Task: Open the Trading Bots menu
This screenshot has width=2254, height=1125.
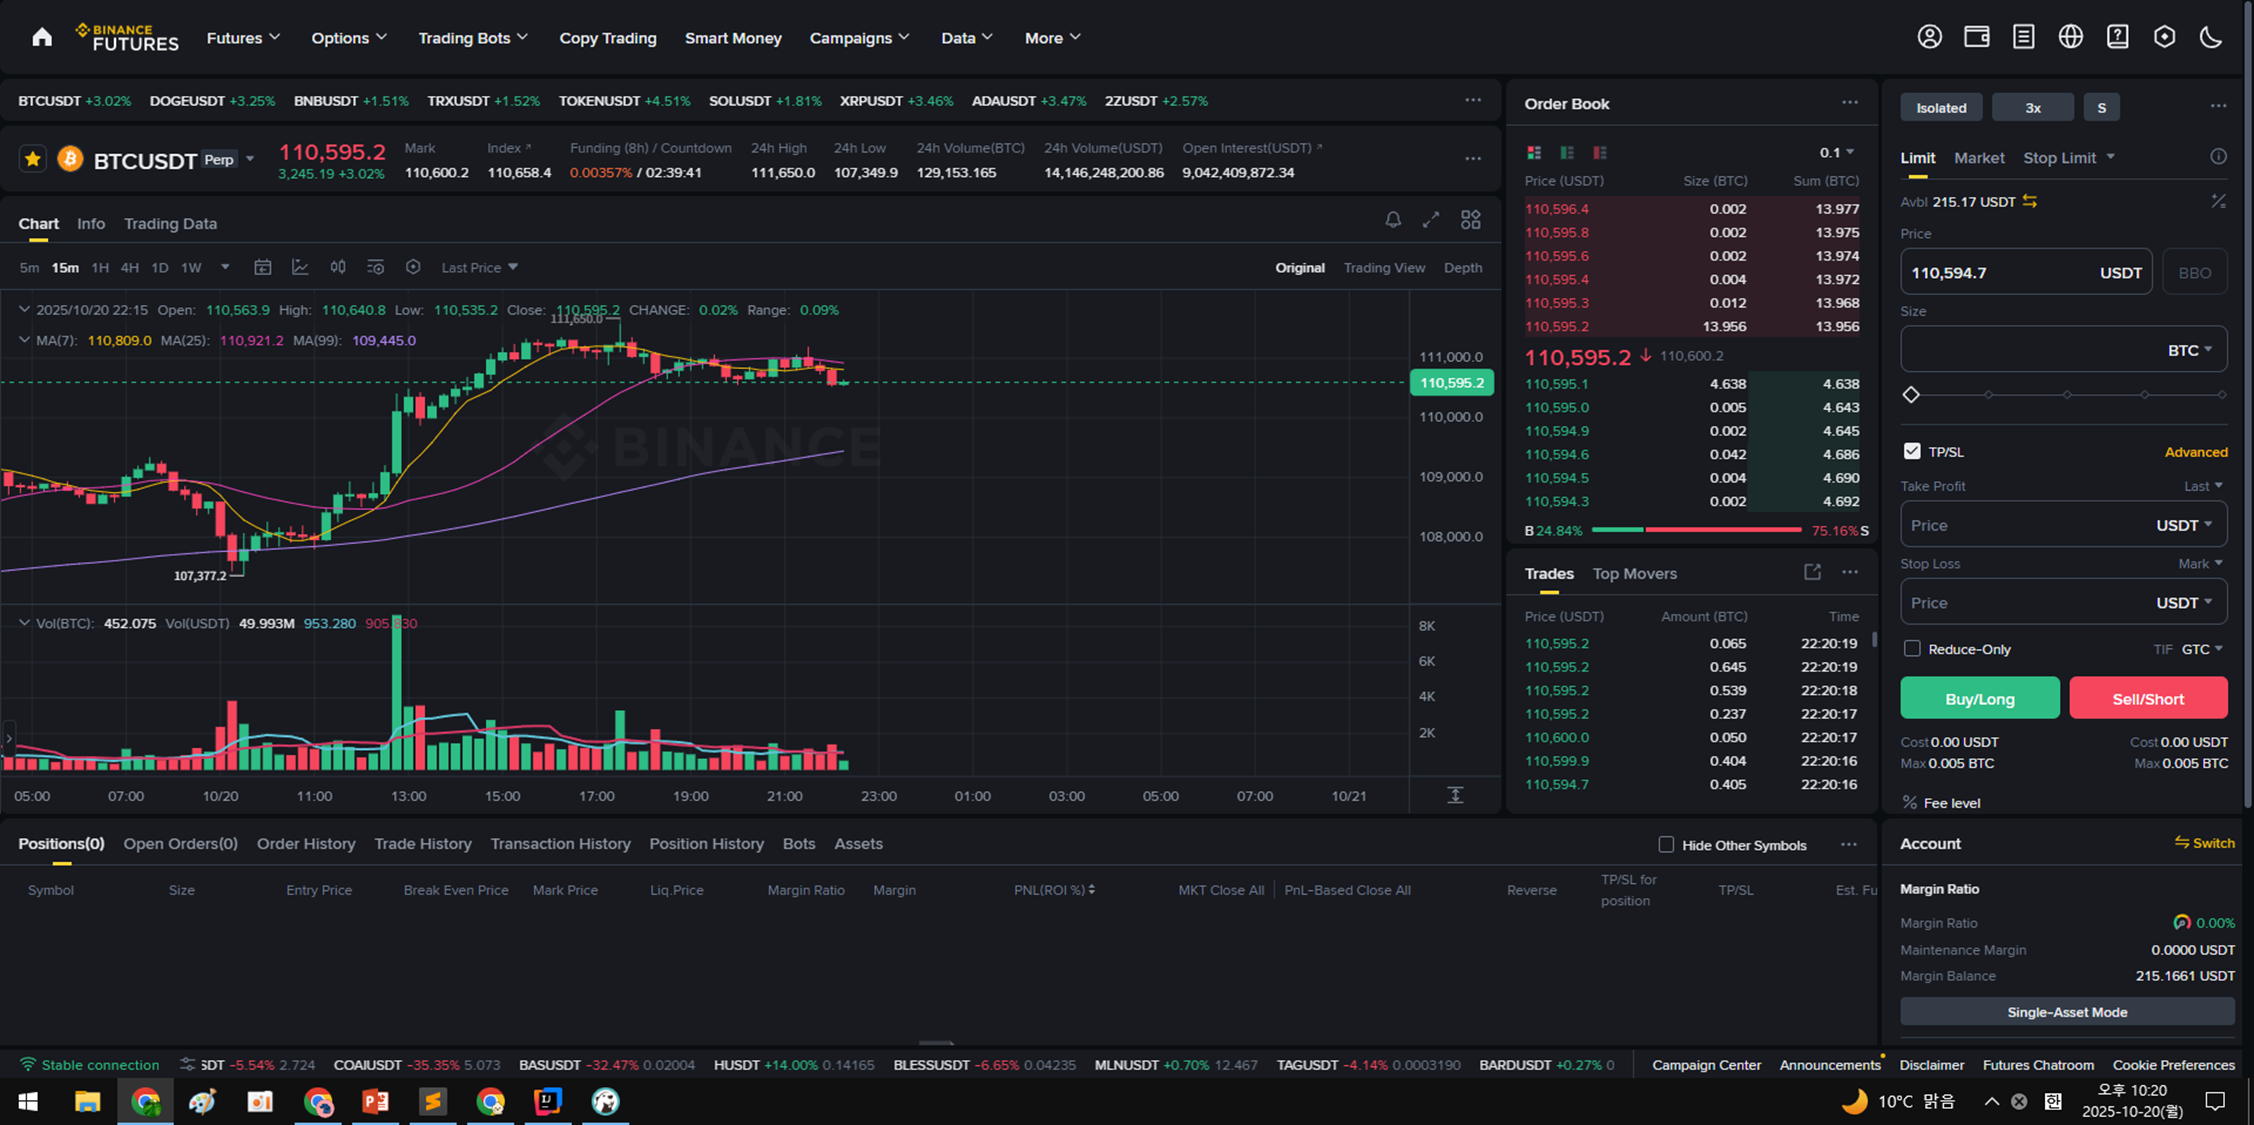Action: tap(472, 38)
